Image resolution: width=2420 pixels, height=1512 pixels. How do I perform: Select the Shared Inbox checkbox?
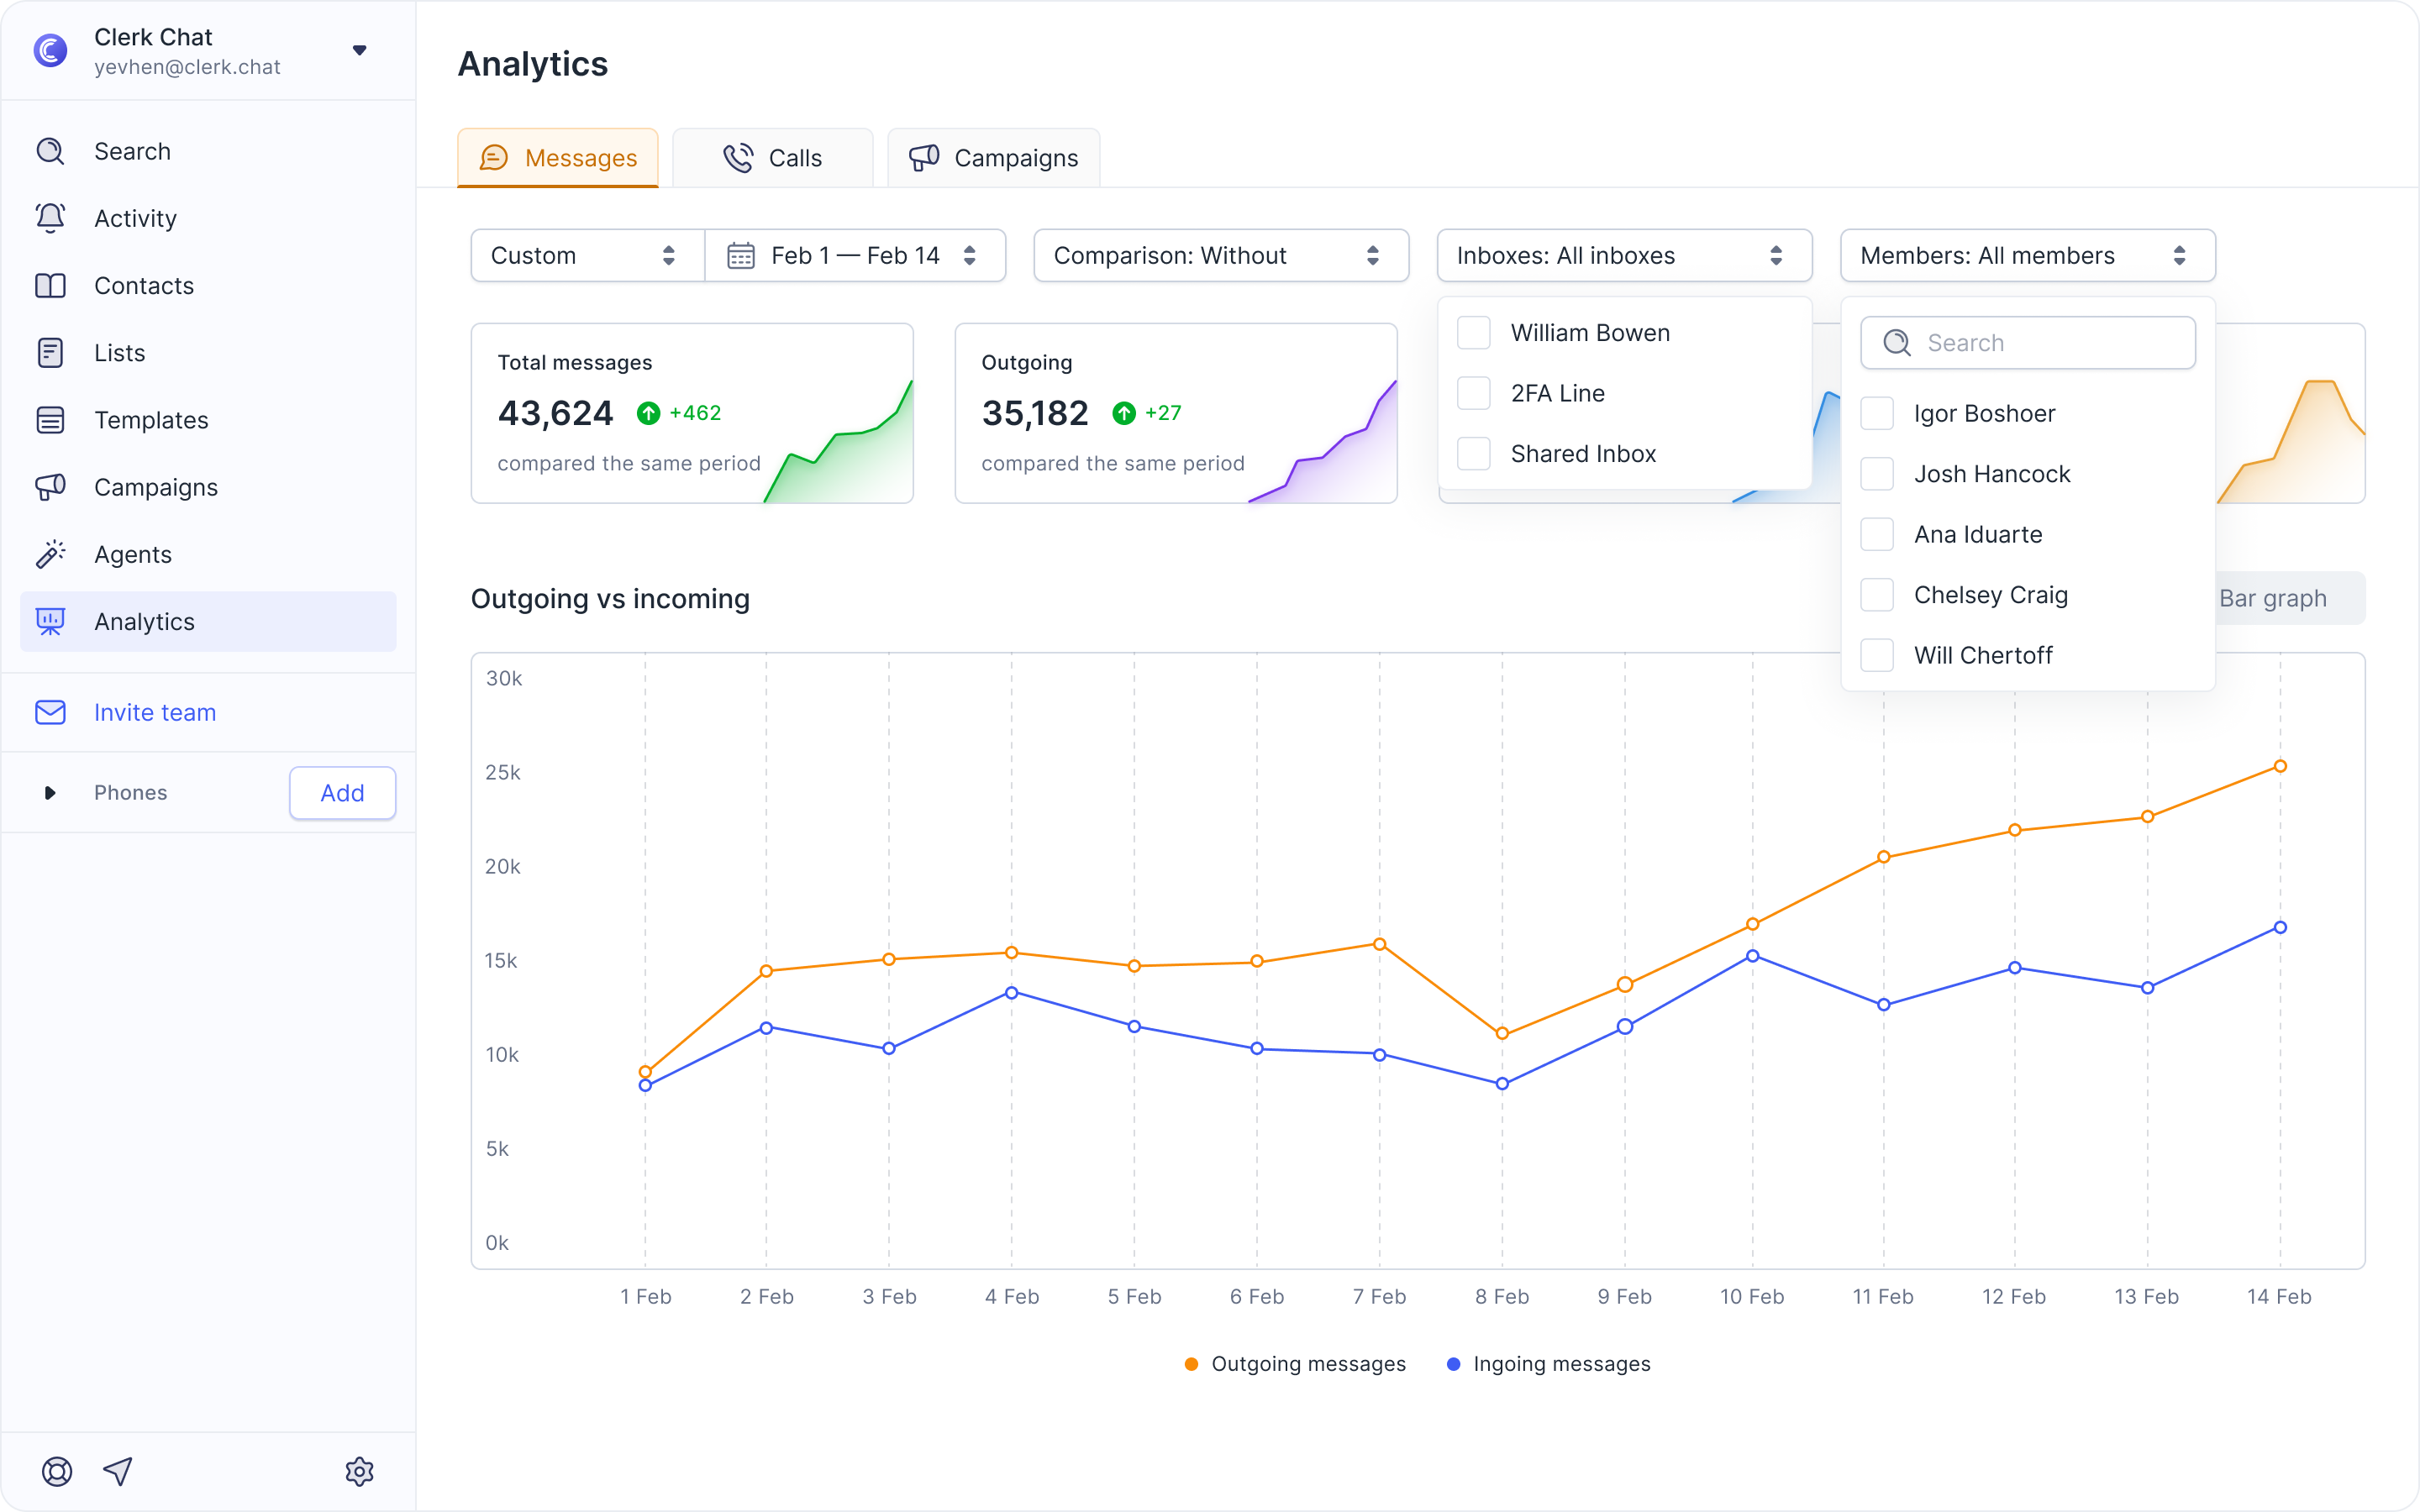click(1474, 454)
